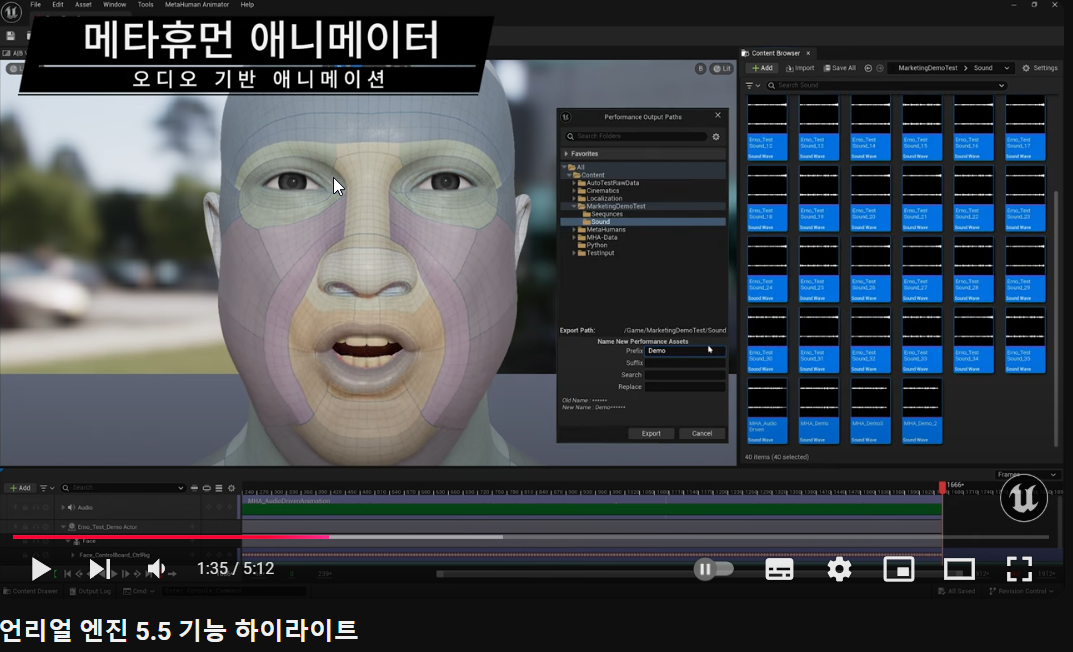Select the Localization folder
Screen dimensions: 1073x652
(604, 198)
